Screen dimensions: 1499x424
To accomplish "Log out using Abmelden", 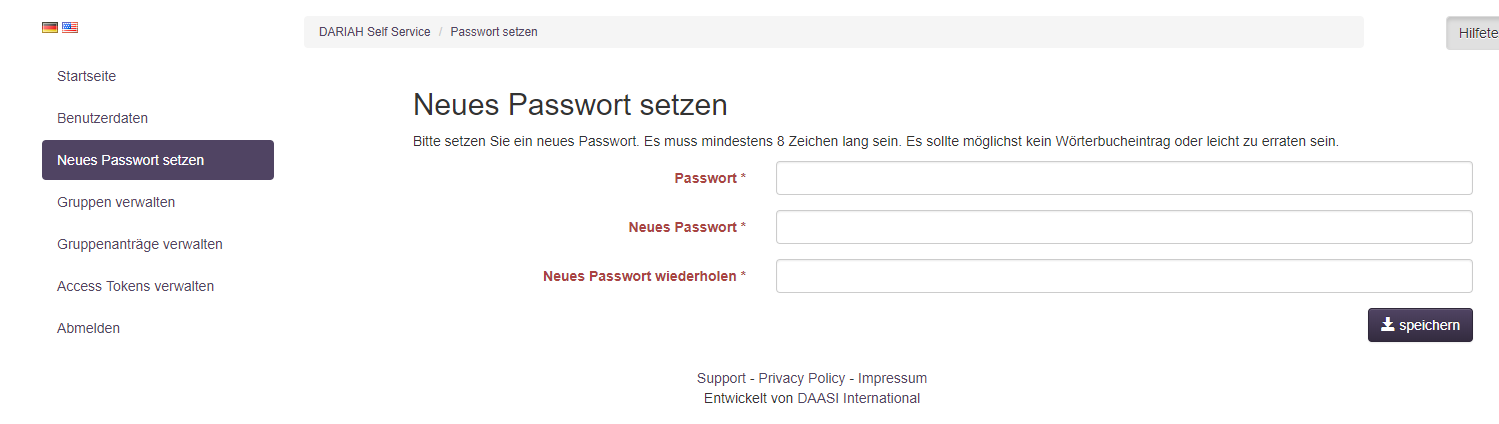I will 88,328.
